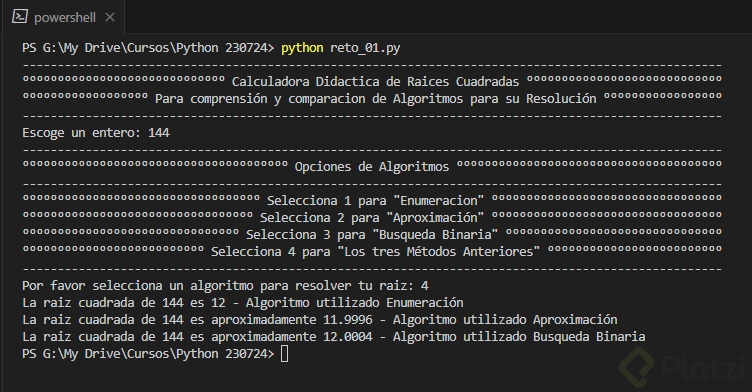
Task: Click the line 'Selecciona 3 para "Busqueda Binaria"'
Action: (372, 235)
